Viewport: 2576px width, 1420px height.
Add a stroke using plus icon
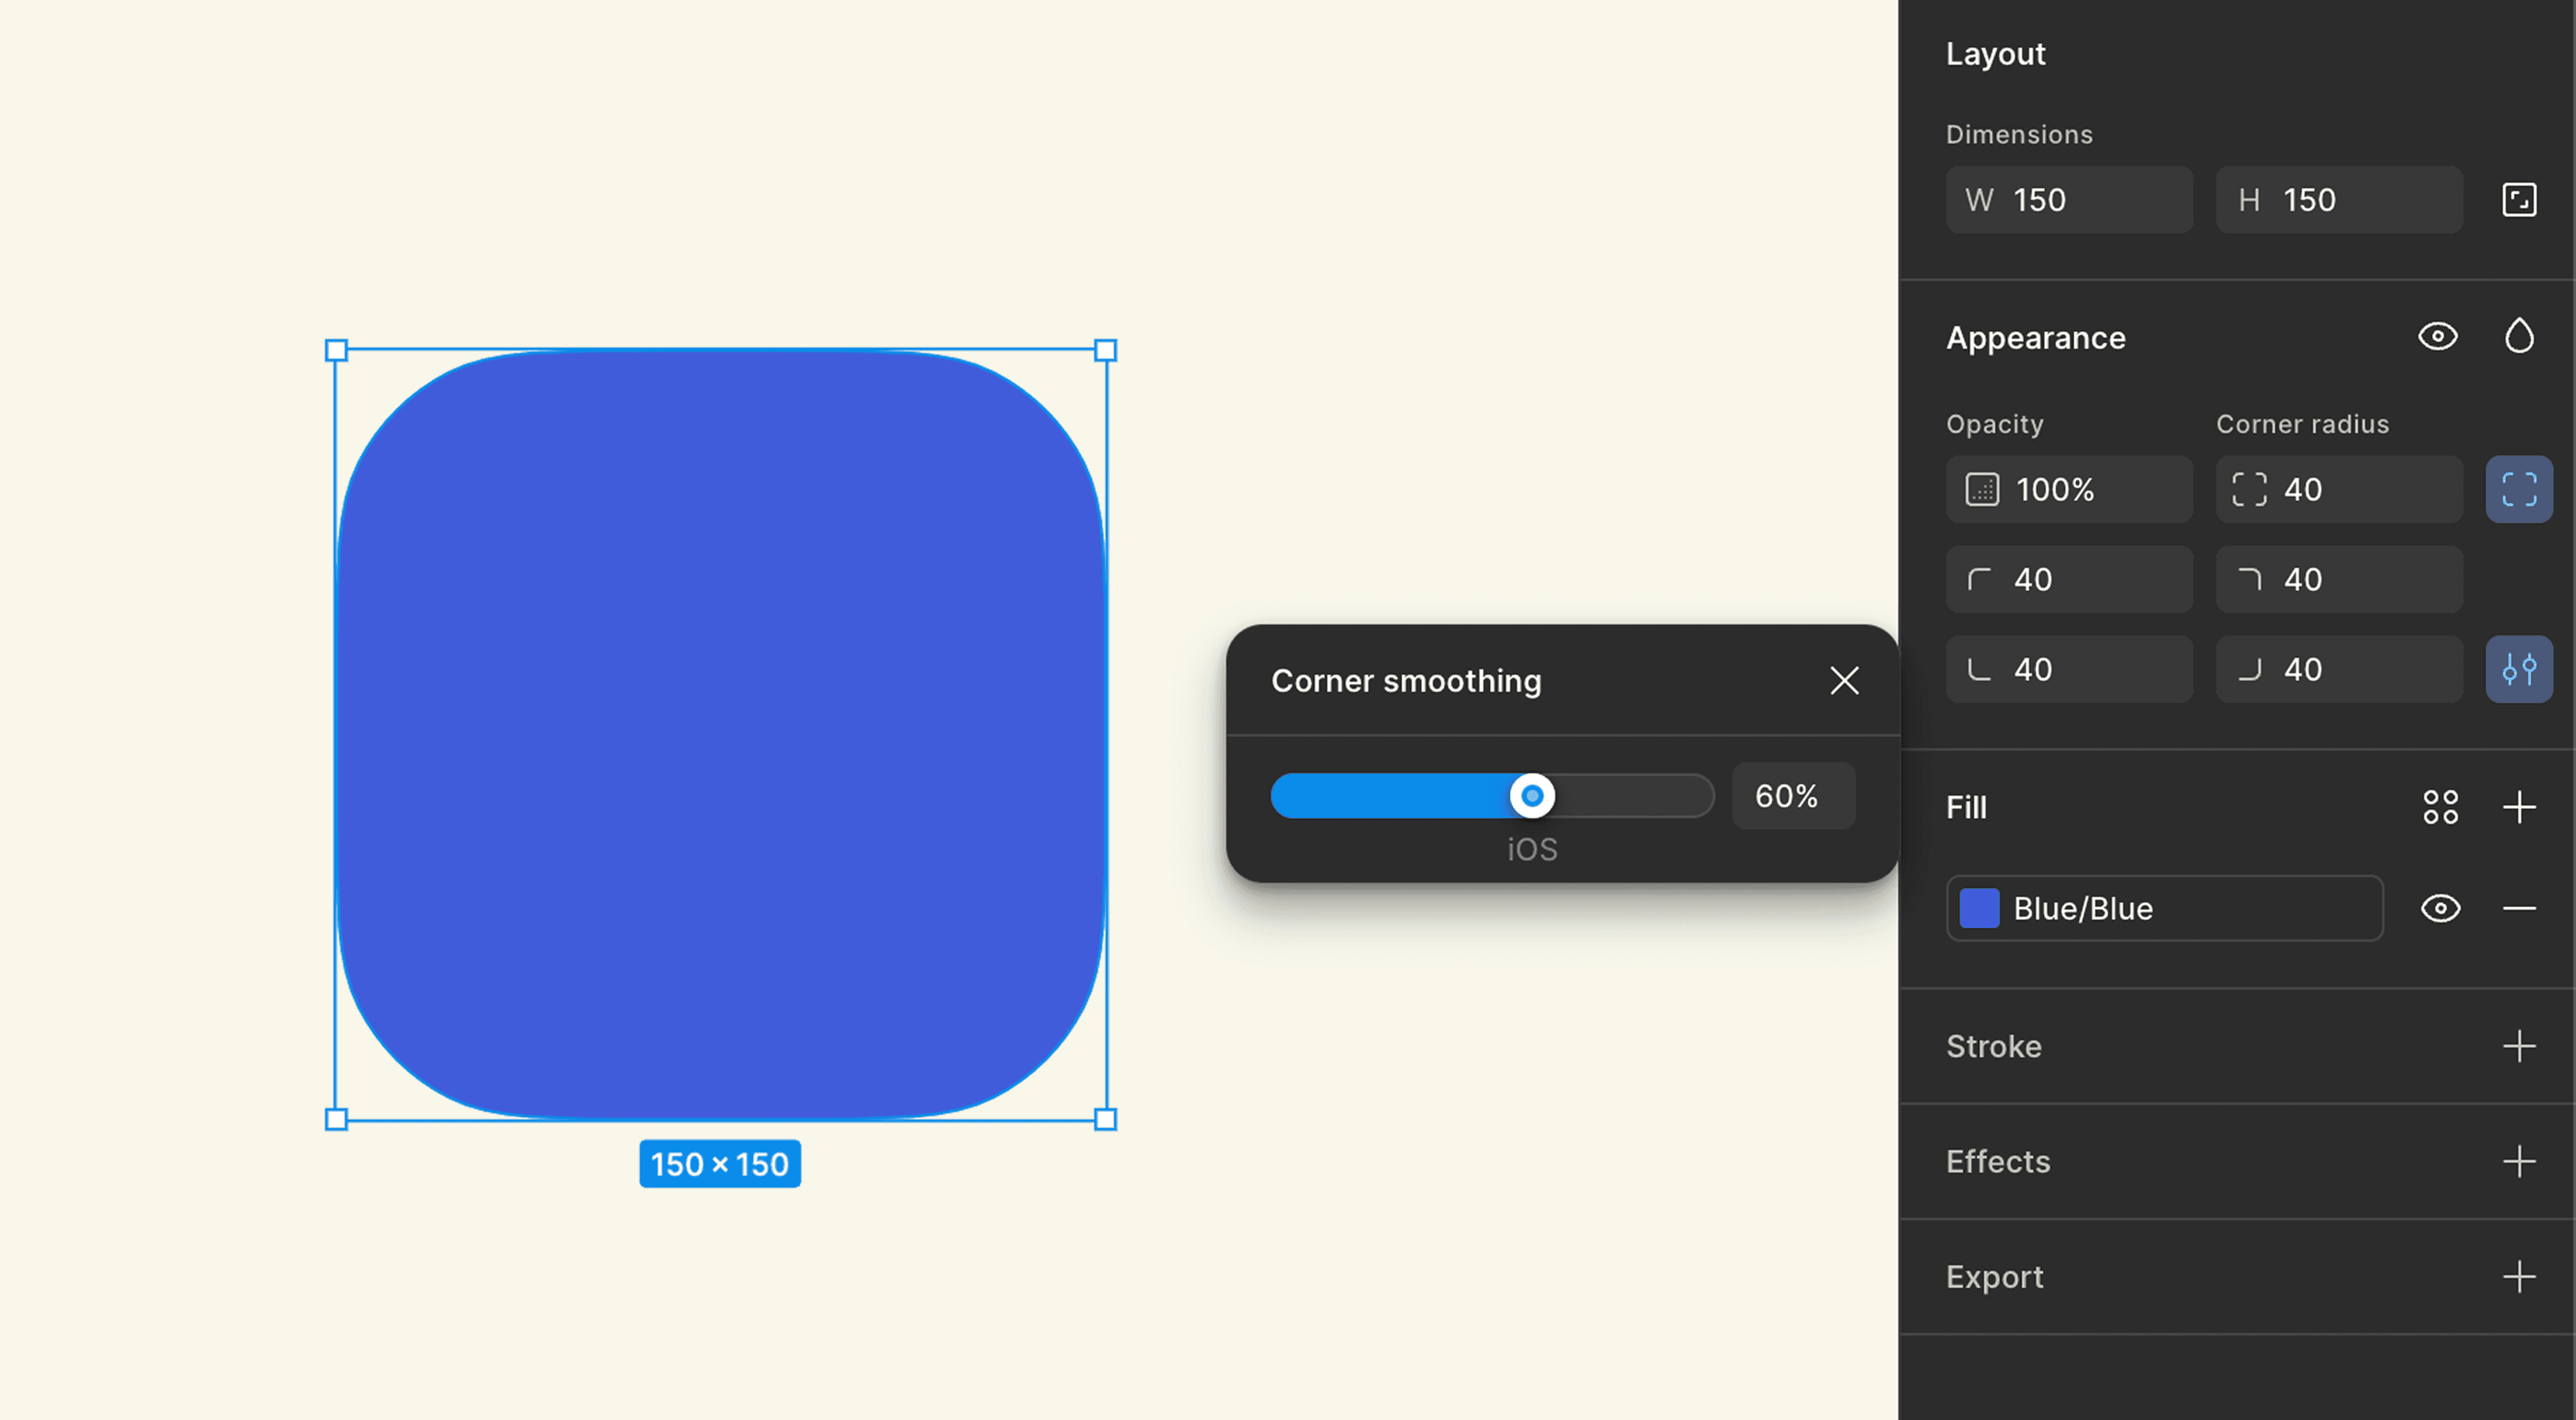click(x=2518, y=1046)
